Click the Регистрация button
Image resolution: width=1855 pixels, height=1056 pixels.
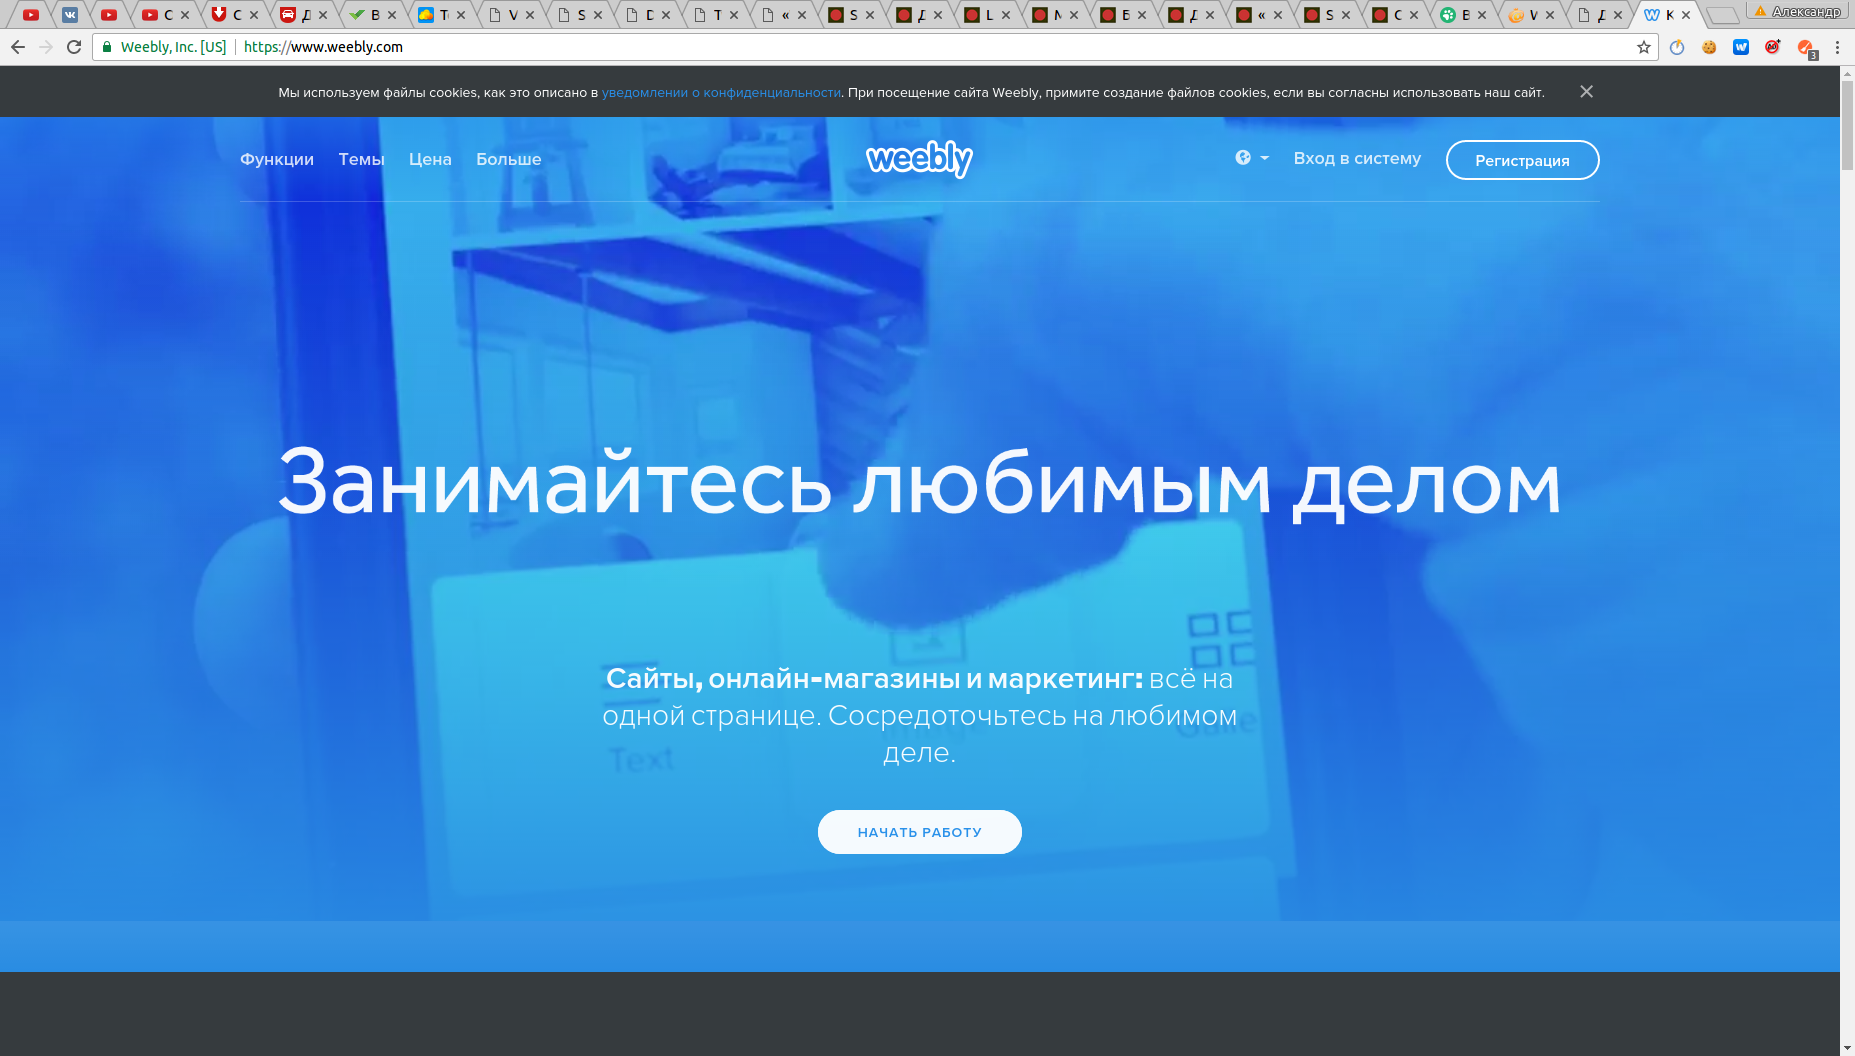click(1522, 160)
